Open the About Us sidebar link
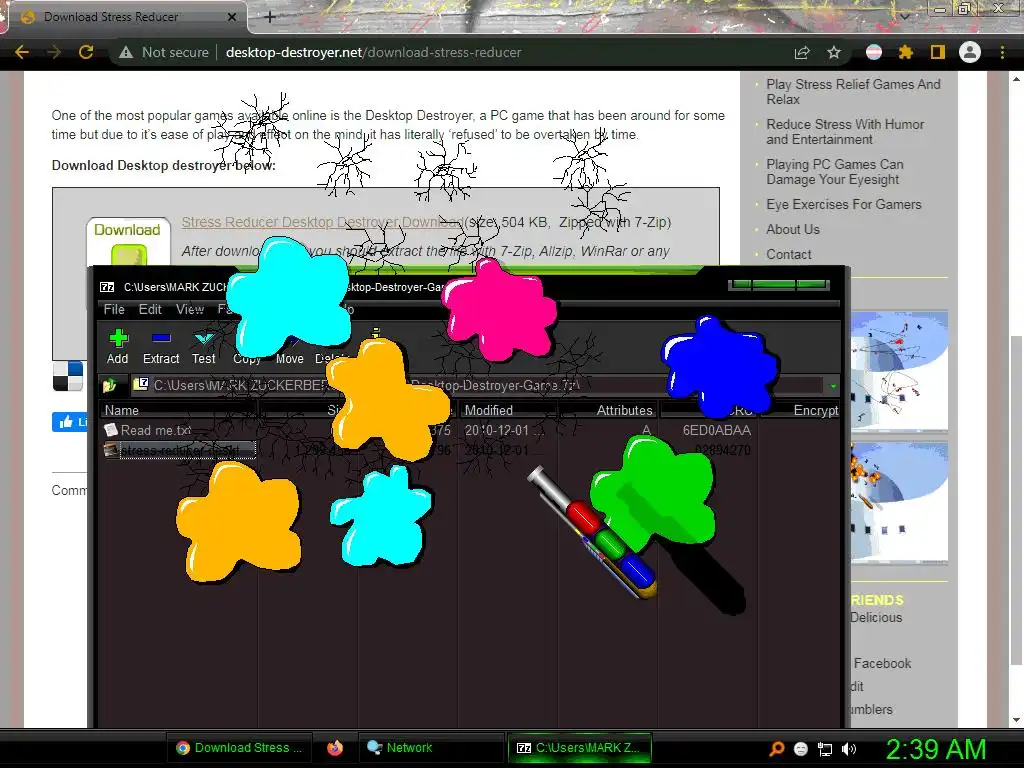 click(x=793, y=229)
